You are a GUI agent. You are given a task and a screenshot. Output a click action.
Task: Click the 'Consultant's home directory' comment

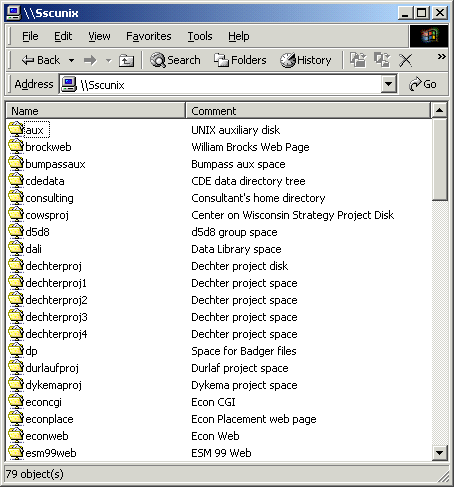click(x=258, y=198)
